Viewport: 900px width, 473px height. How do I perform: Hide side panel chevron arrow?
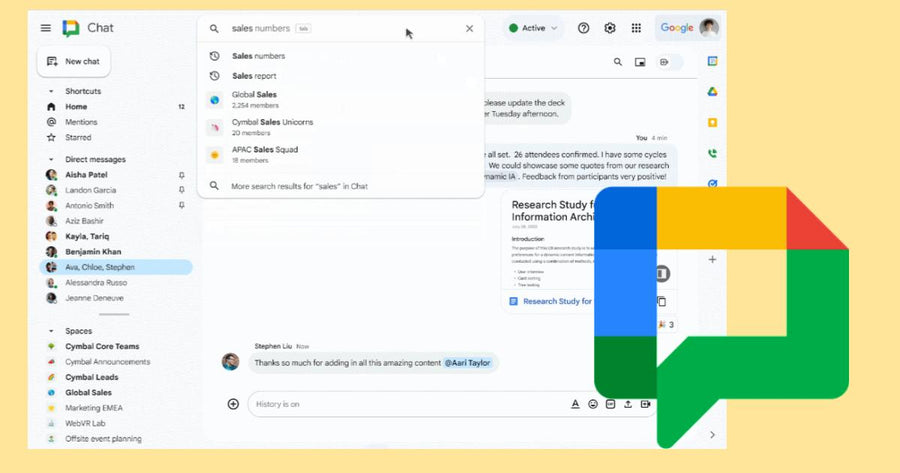point(712,435)
